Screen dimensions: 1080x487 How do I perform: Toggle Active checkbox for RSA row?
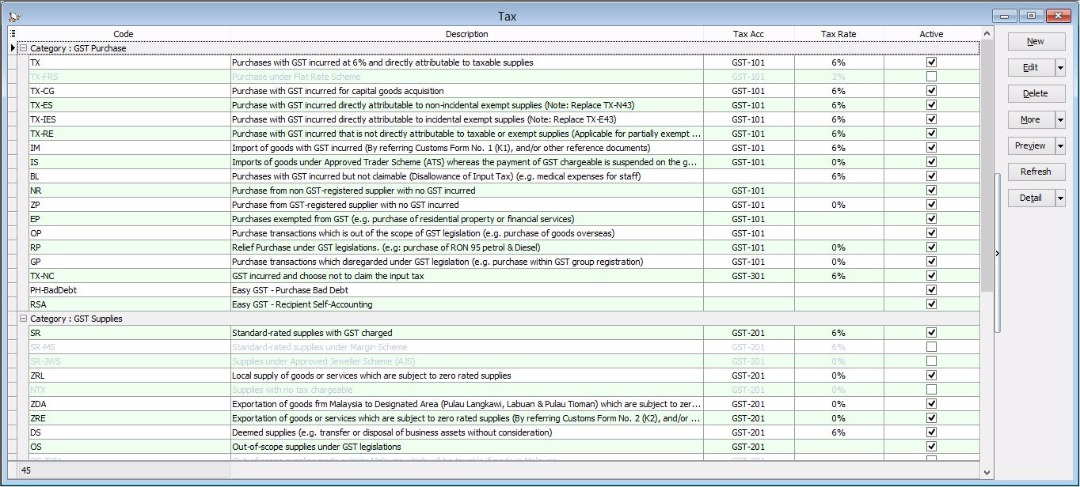pos(932,304)
